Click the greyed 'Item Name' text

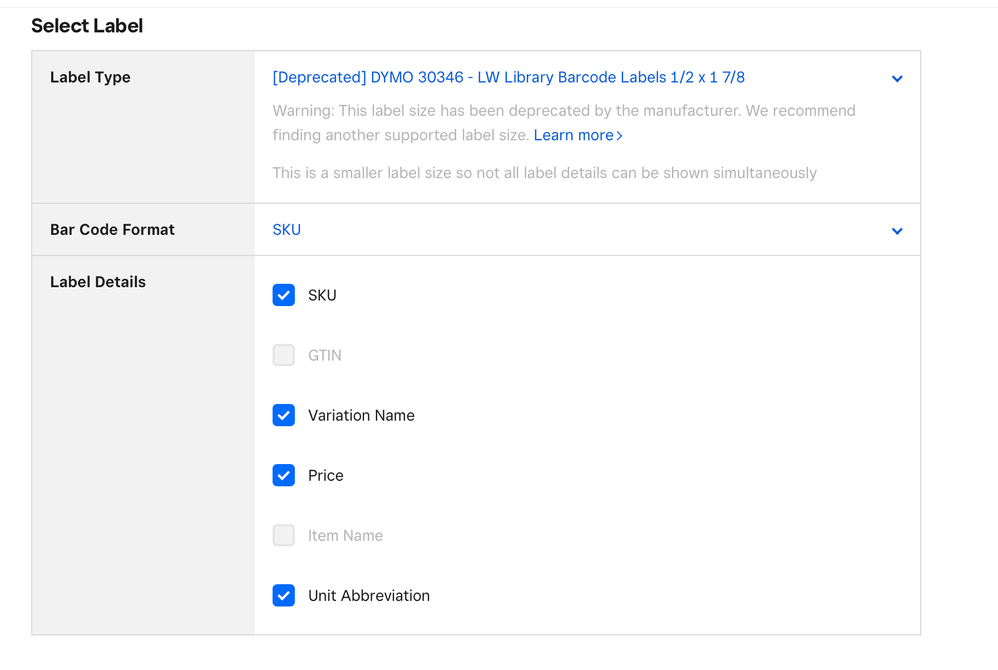tap(345, 535)
